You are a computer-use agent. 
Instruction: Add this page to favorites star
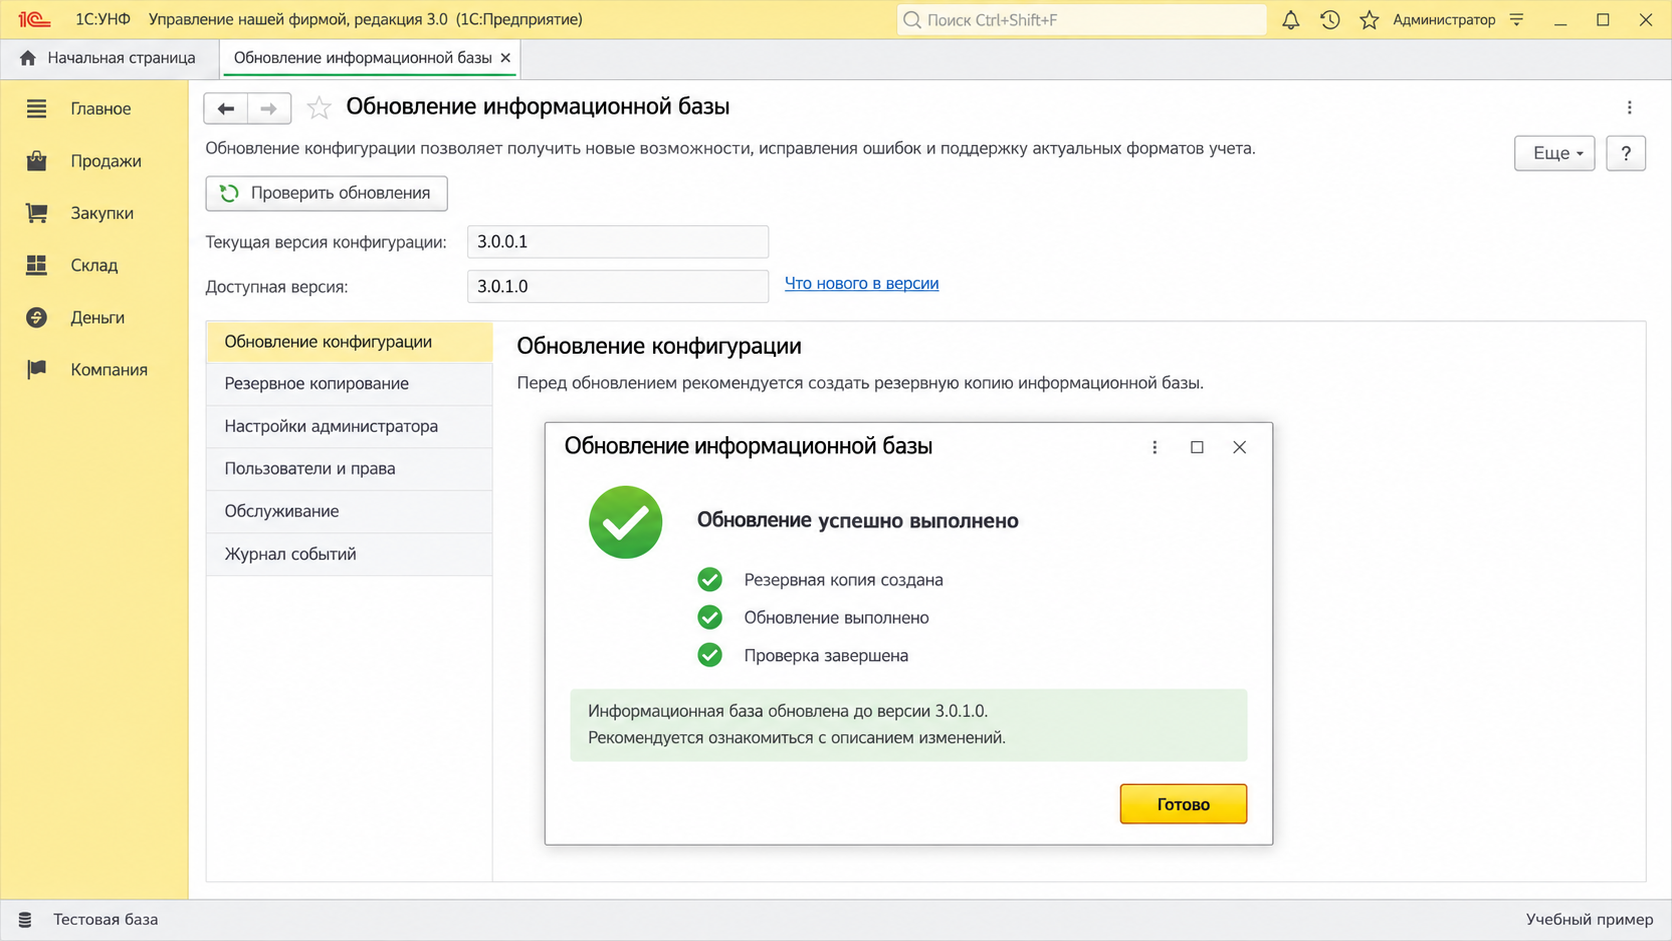[319, 108]
